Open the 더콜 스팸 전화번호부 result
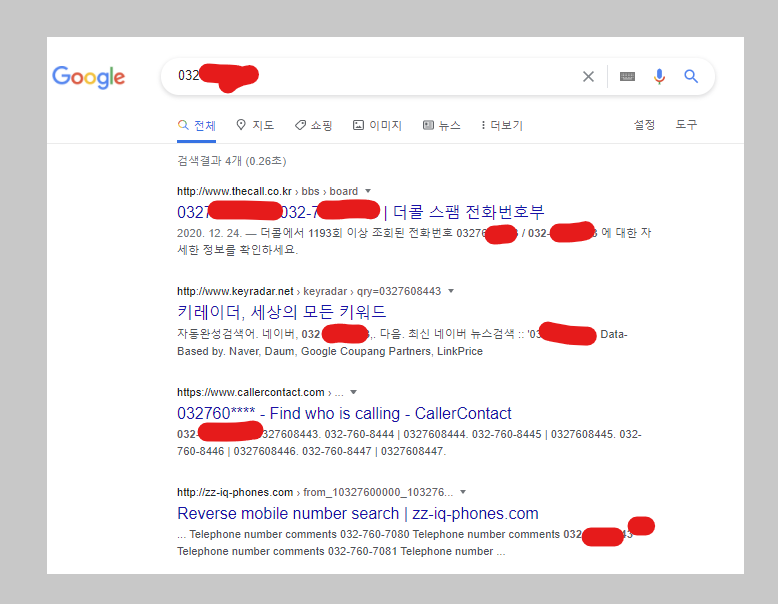 360,212
